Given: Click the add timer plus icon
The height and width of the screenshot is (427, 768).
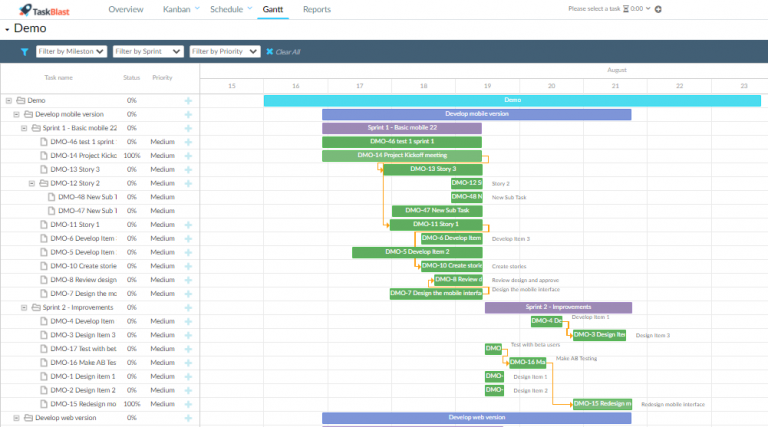Looking at the screenshot, I should tap(658, 9).
